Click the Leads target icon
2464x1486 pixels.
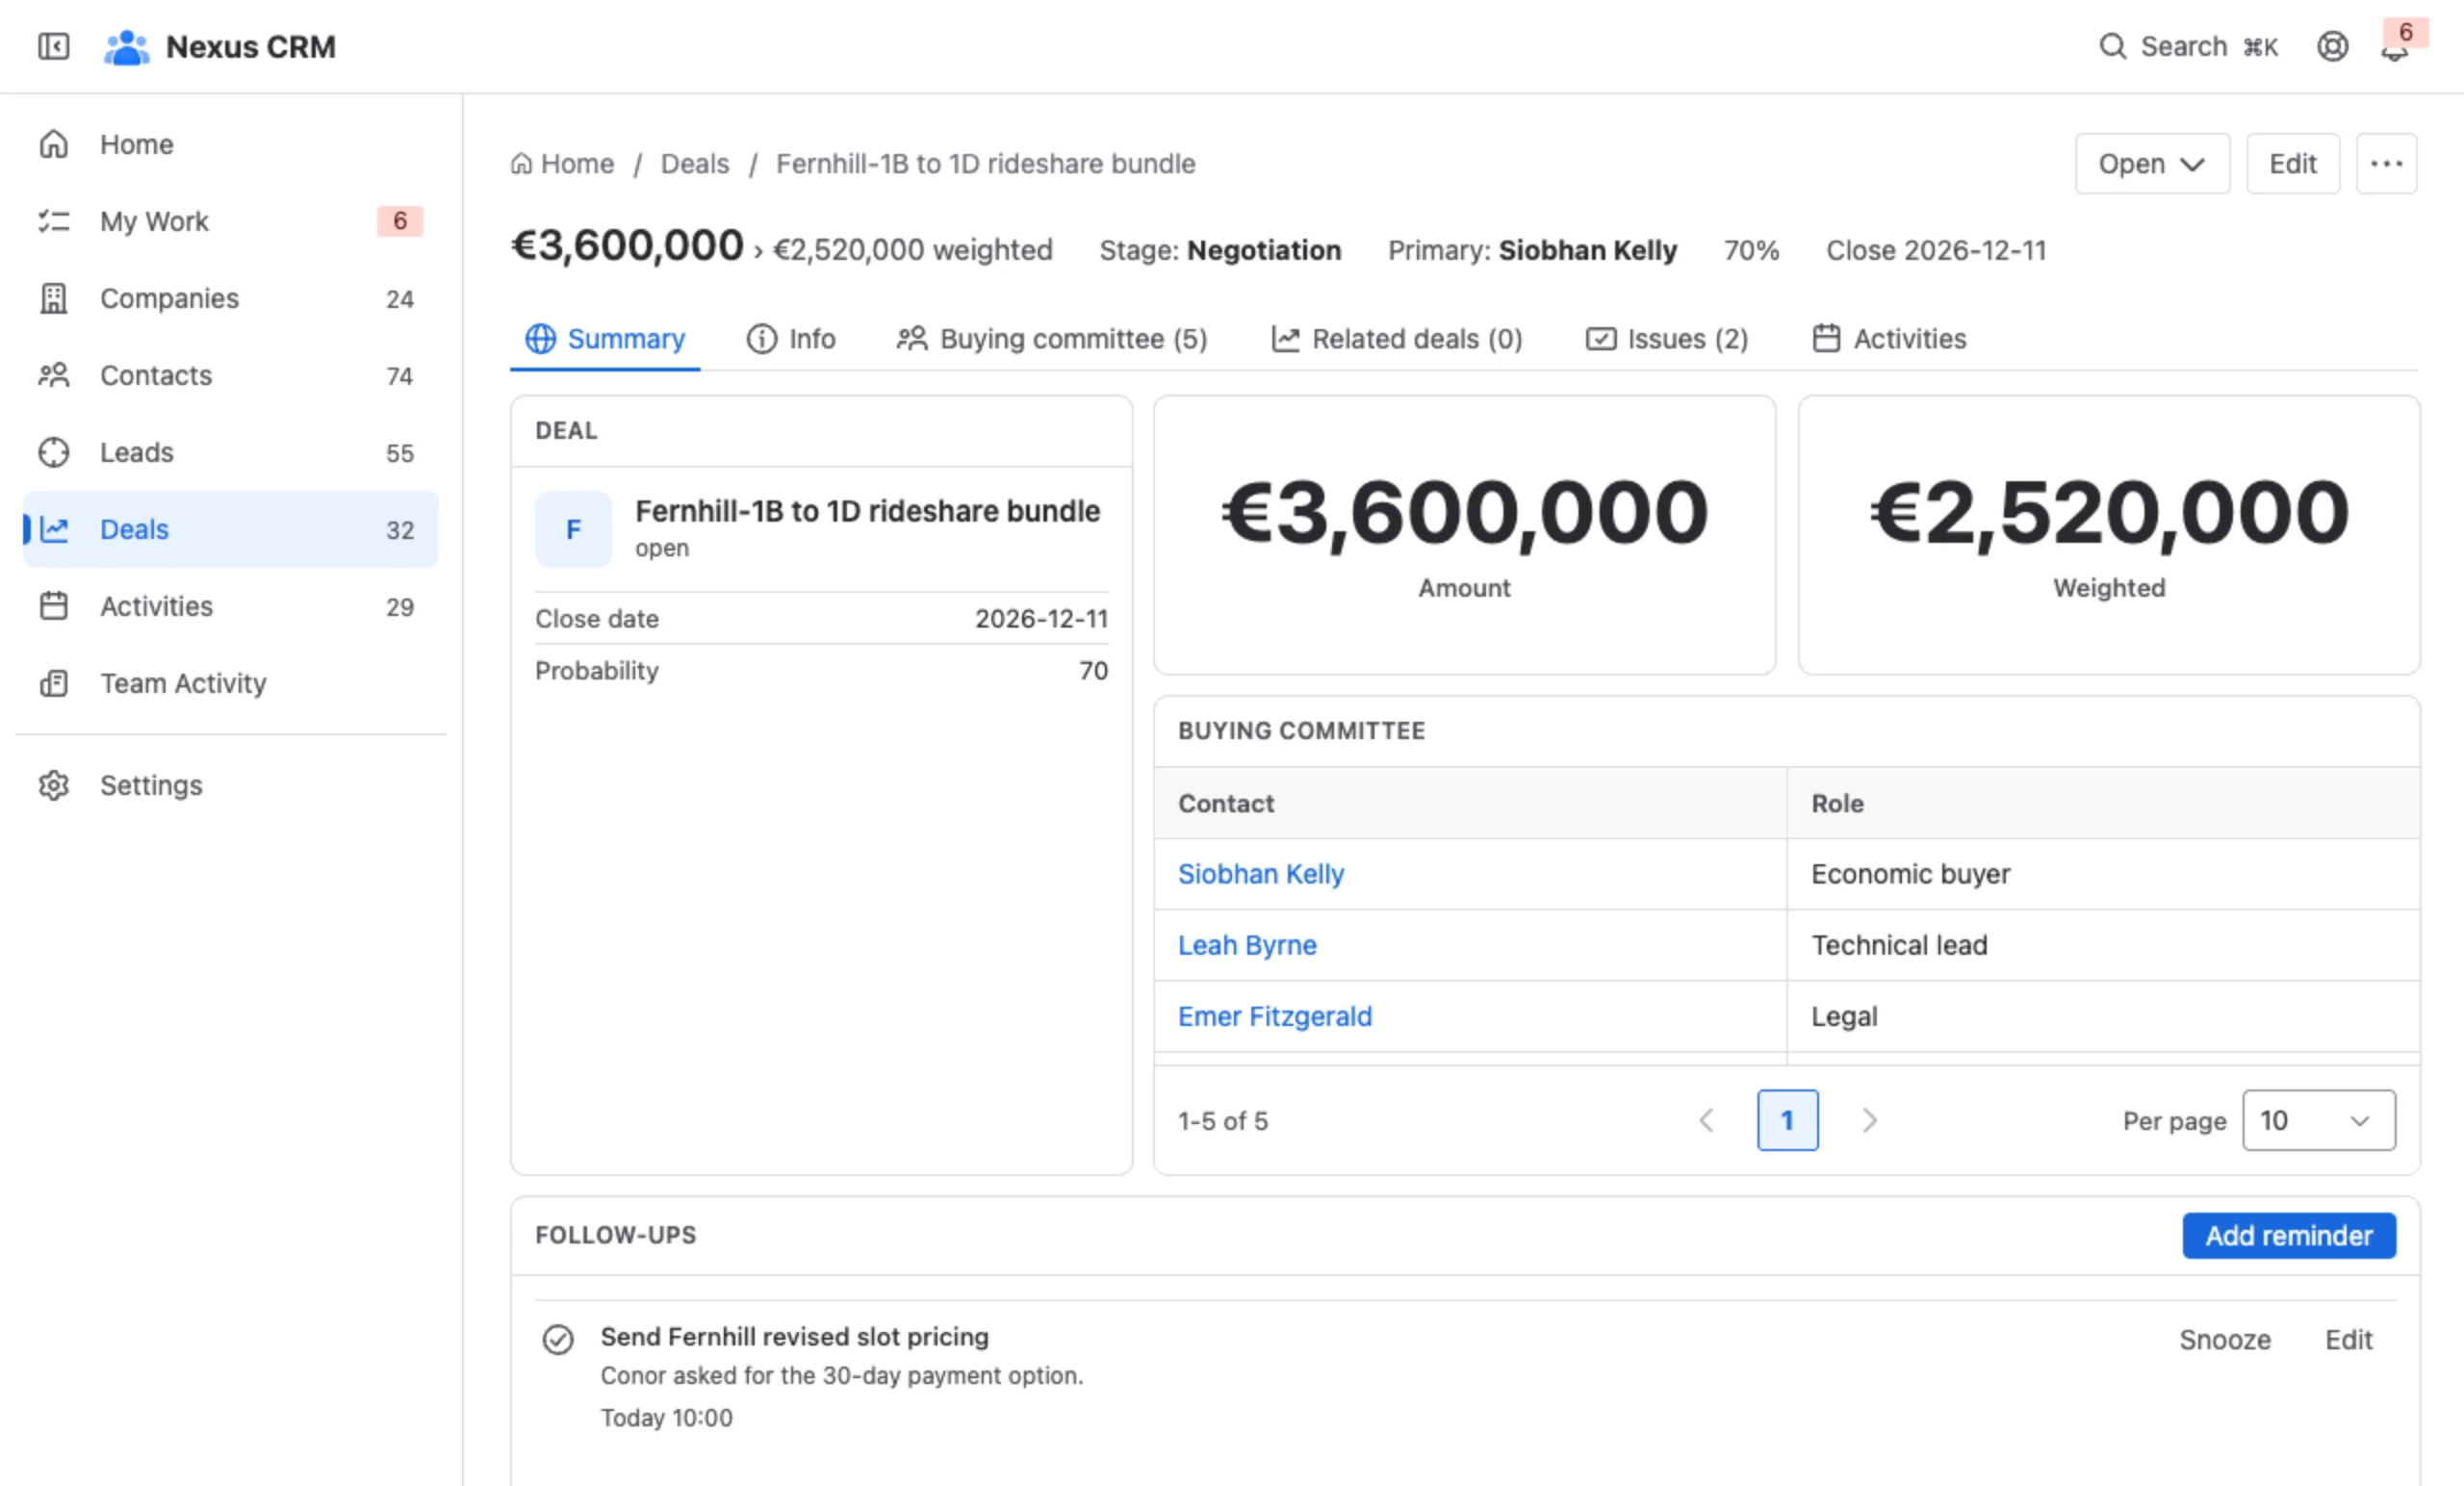click(x=54, y=452)
